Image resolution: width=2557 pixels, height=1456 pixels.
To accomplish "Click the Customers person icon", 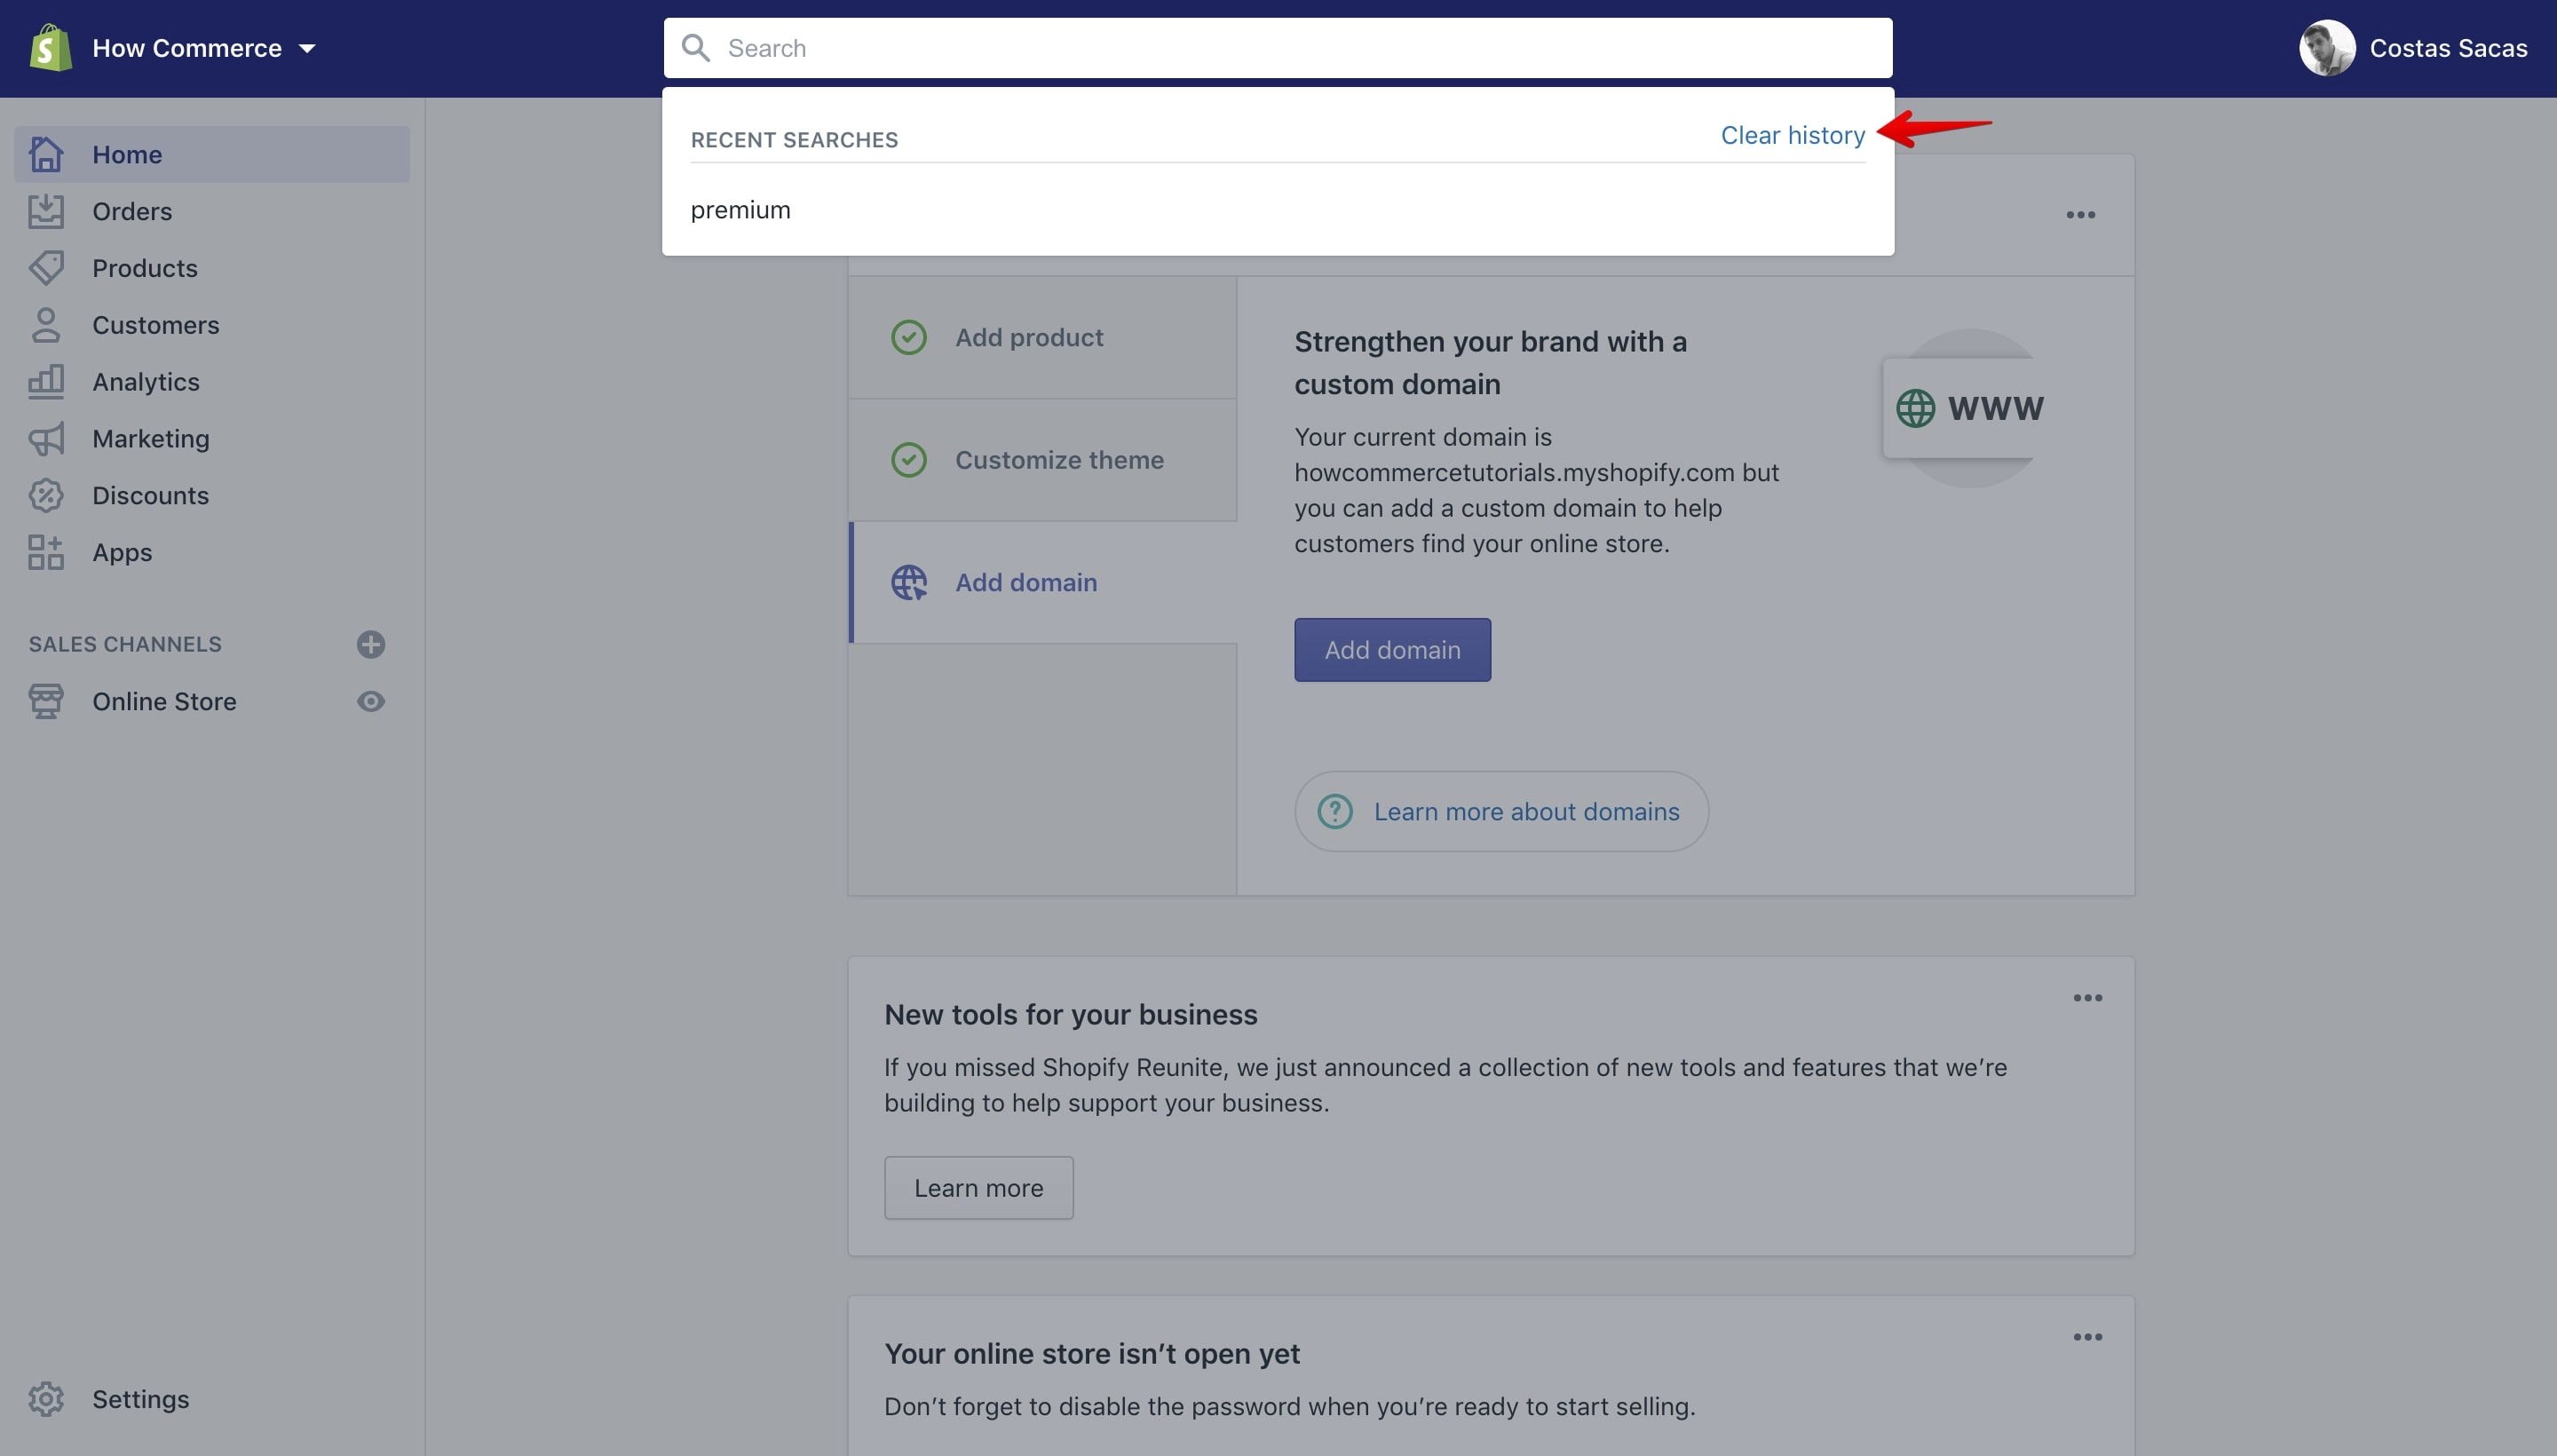I will tap(46, 325).
